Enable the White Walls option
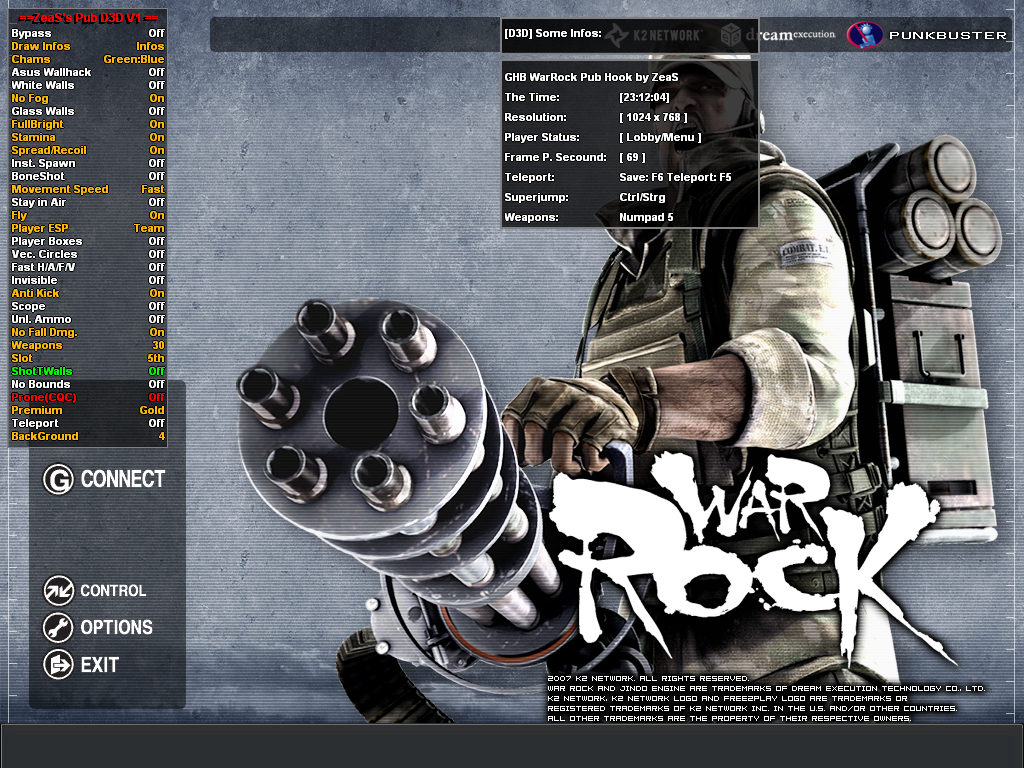1024x768 pixels. pyautogui.click(x=88, y=86)
